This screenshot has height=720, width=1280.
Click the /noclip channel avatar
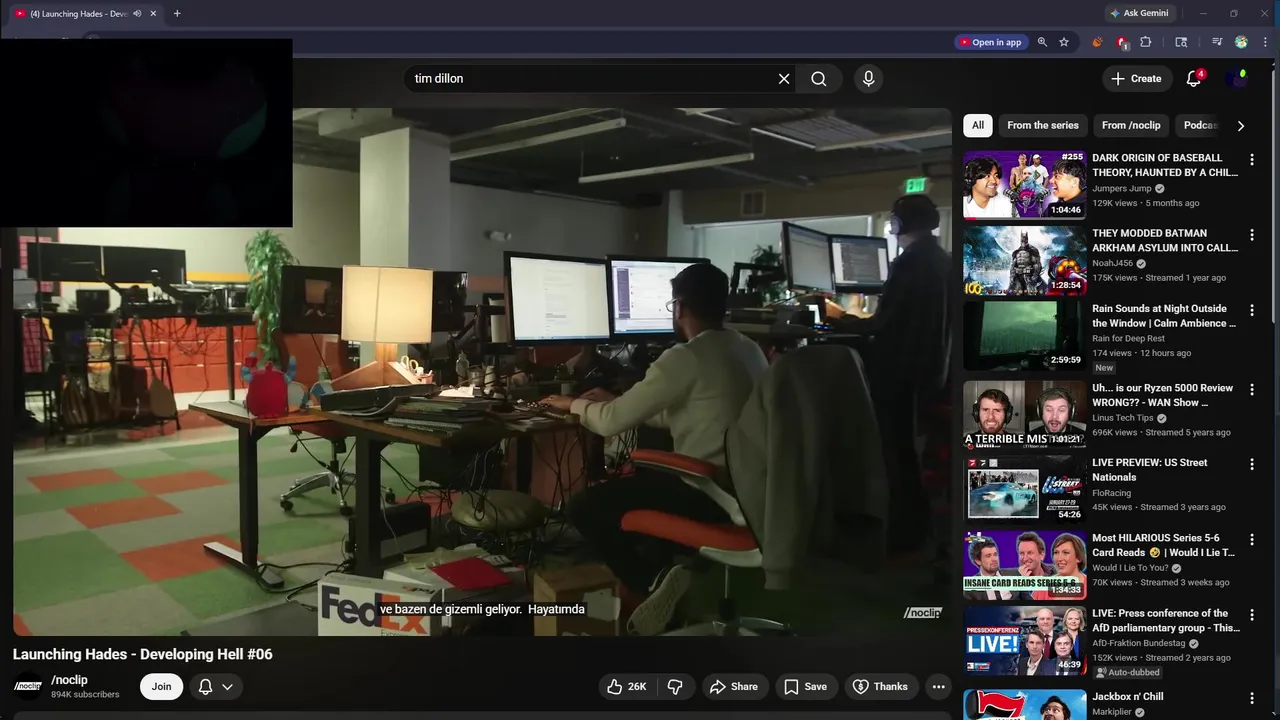click(28, 687)
